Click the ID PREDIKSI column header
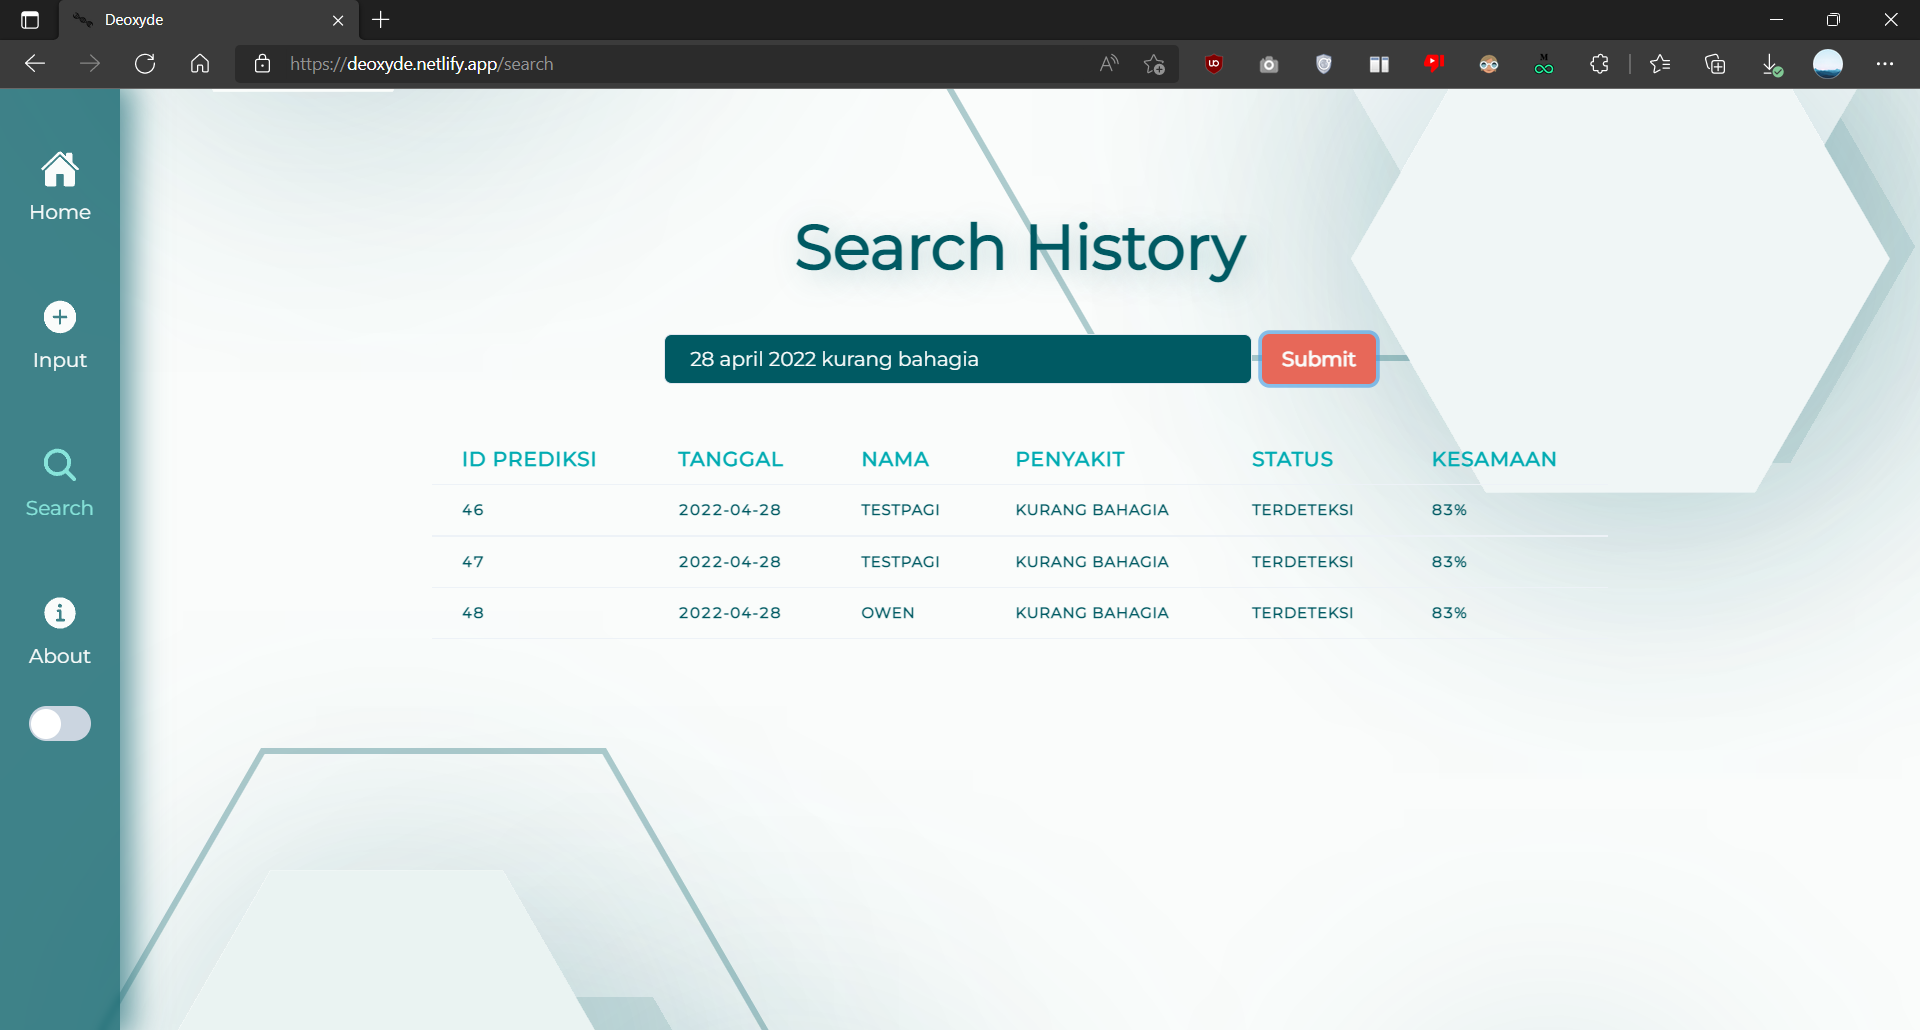1920x1030 pixels. pos(529,459)
